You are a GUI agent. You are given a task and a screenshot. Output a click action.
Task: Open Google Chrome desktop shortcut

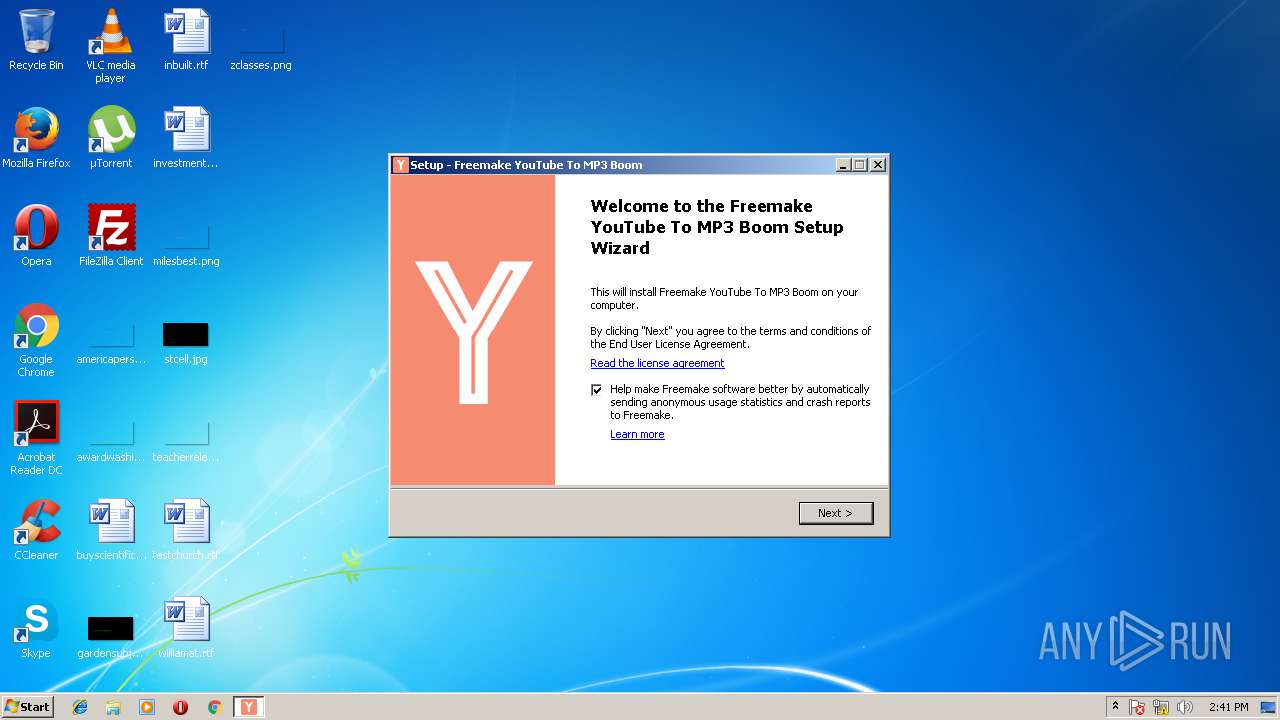tap(36, 340)
